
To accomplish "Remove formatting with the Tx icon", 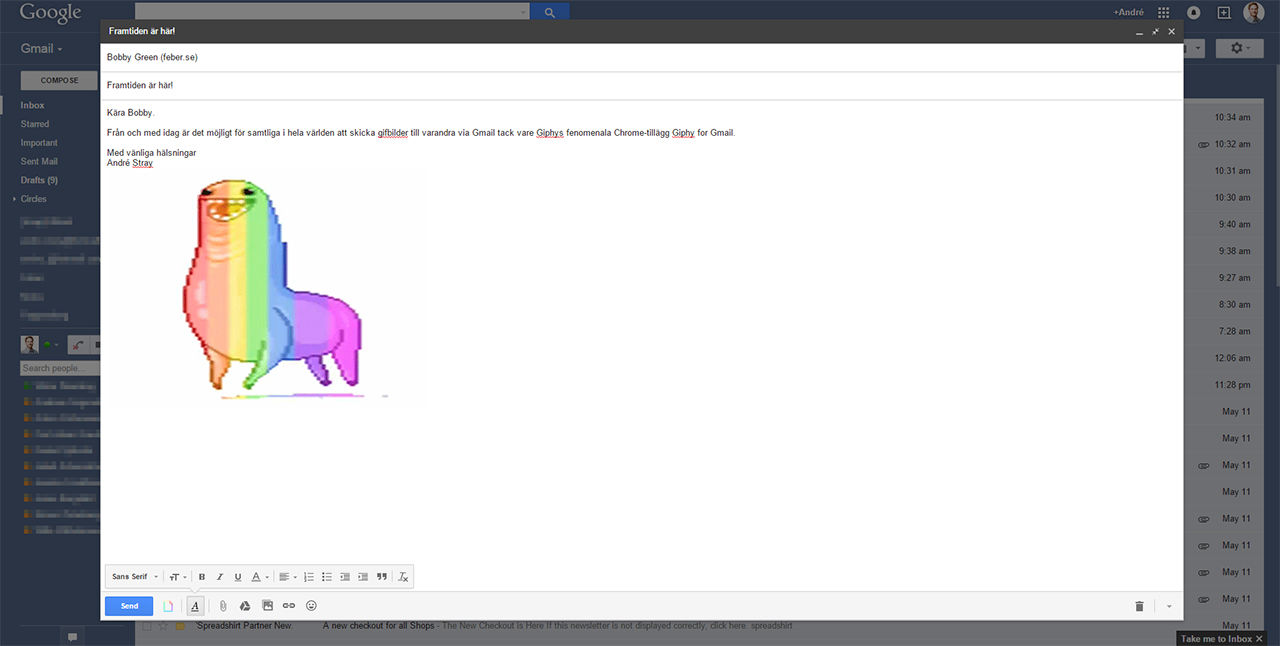I will pyautogui.click(x=403, y=577).
